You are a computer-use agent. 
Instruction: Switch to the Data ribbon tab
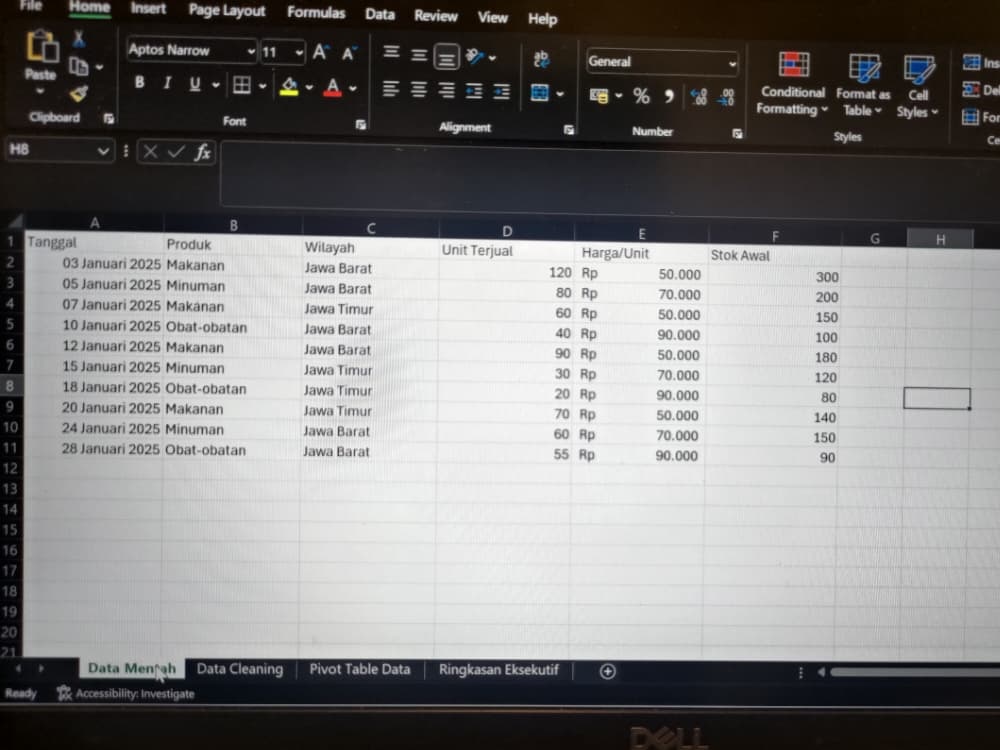379,14
